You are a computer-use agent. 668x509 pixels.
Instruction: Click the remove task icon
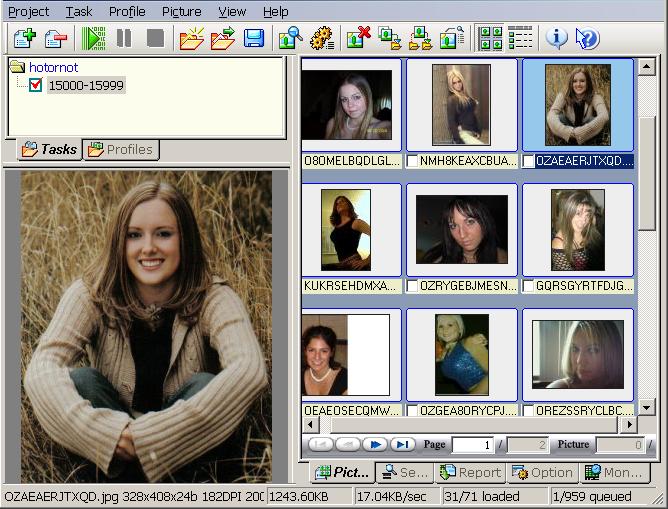click(x=56, y=39)
